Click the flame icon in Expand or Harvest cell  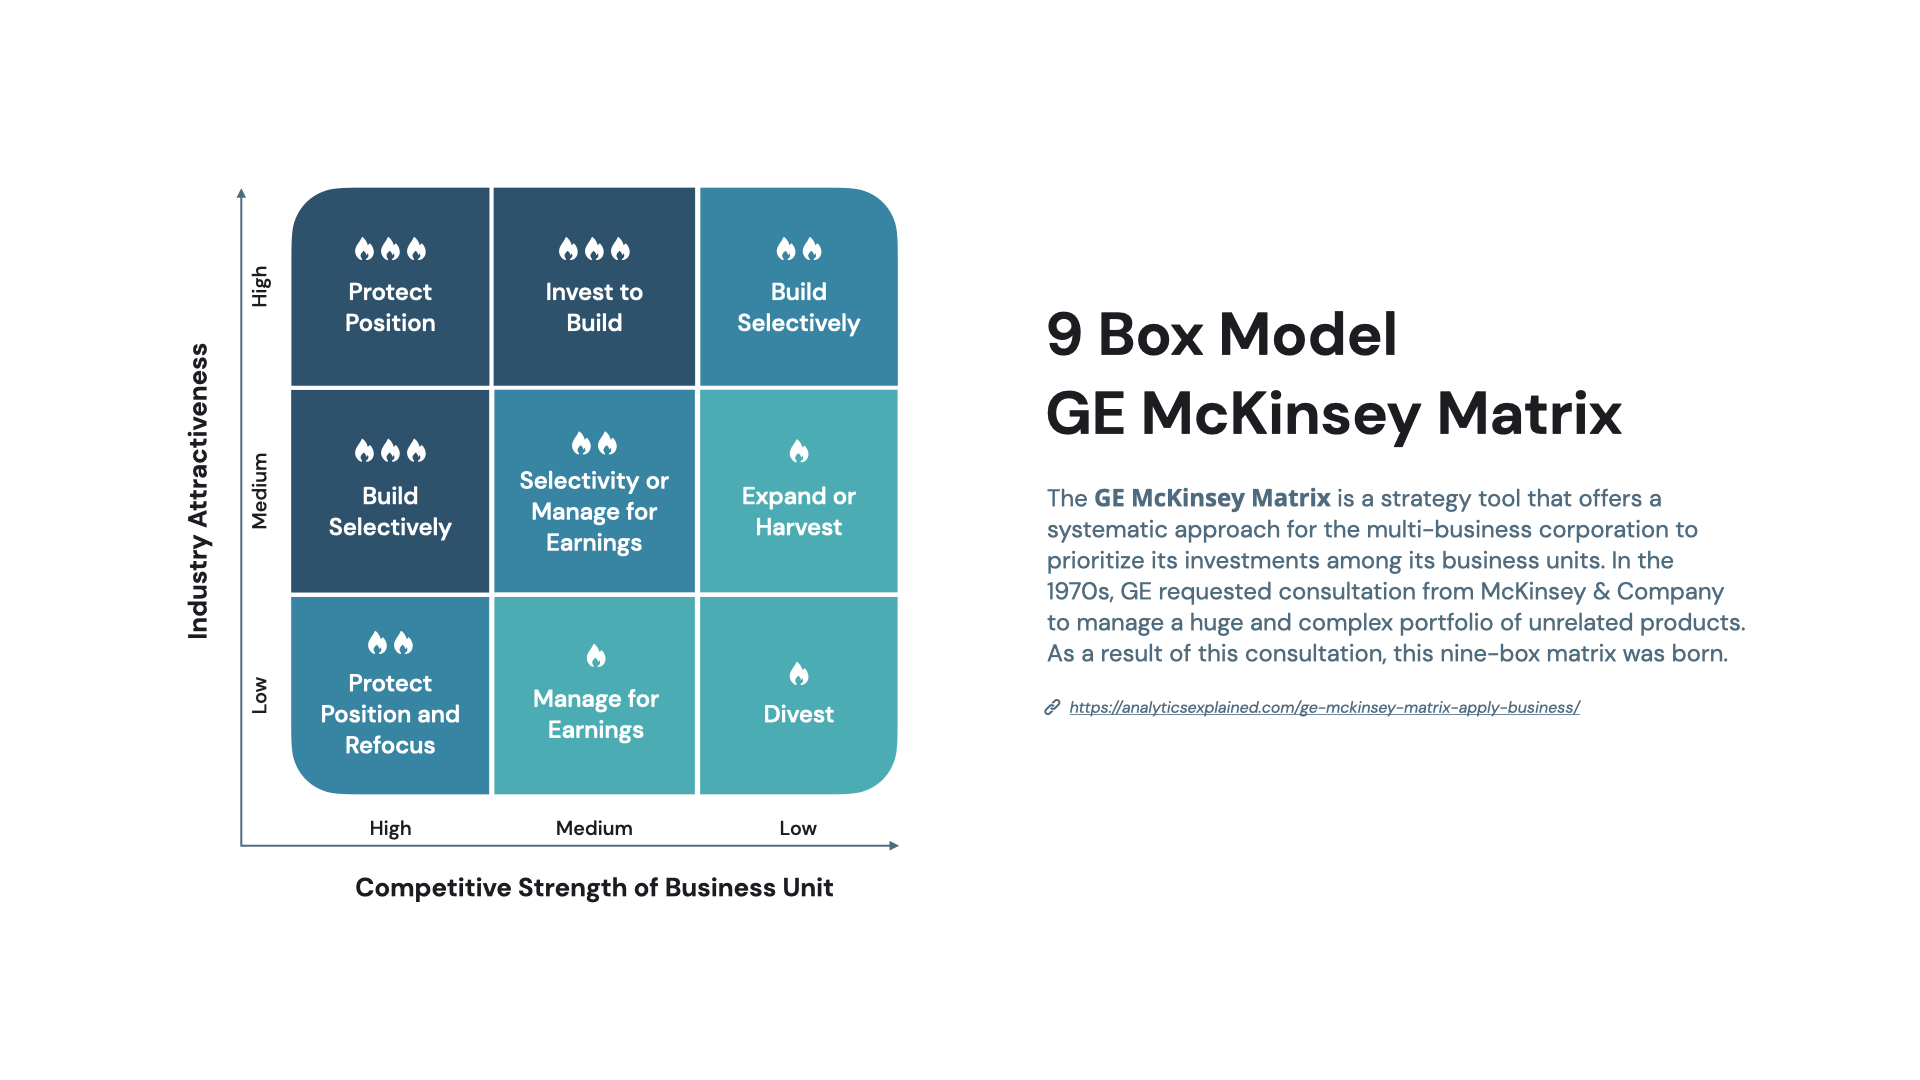point(796,456)
